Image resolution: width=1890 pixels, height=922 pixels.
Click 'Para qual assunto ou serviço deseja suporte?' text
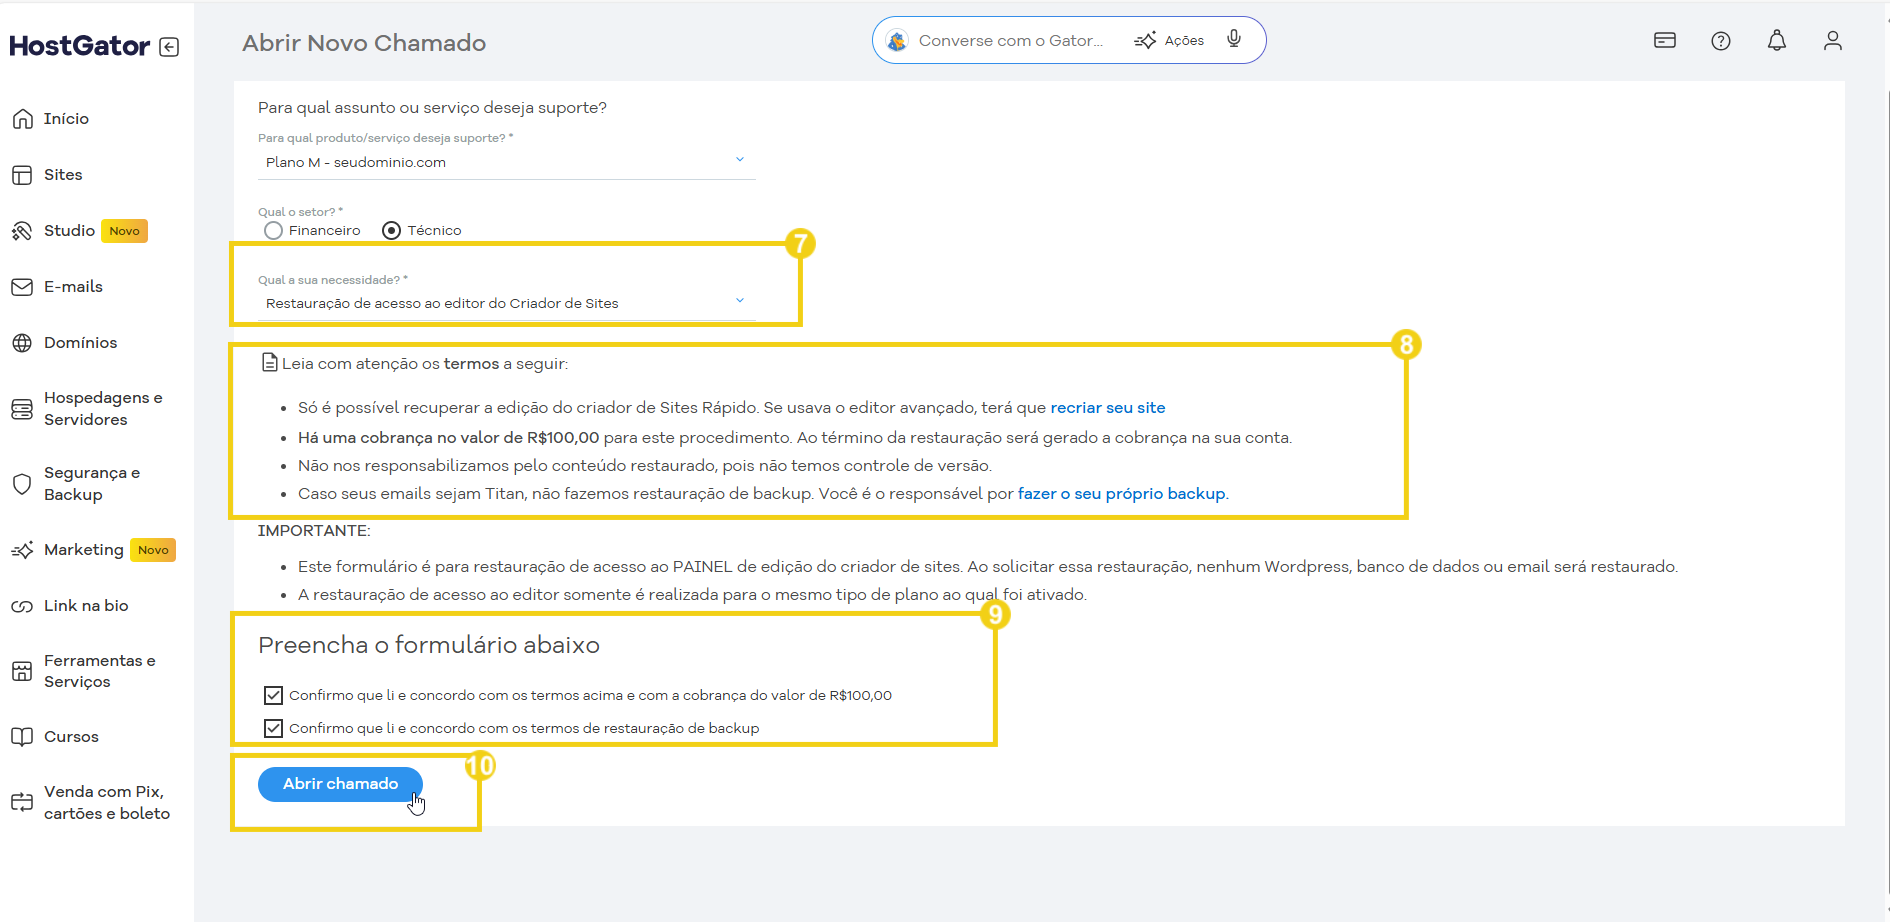pos(432,108)
